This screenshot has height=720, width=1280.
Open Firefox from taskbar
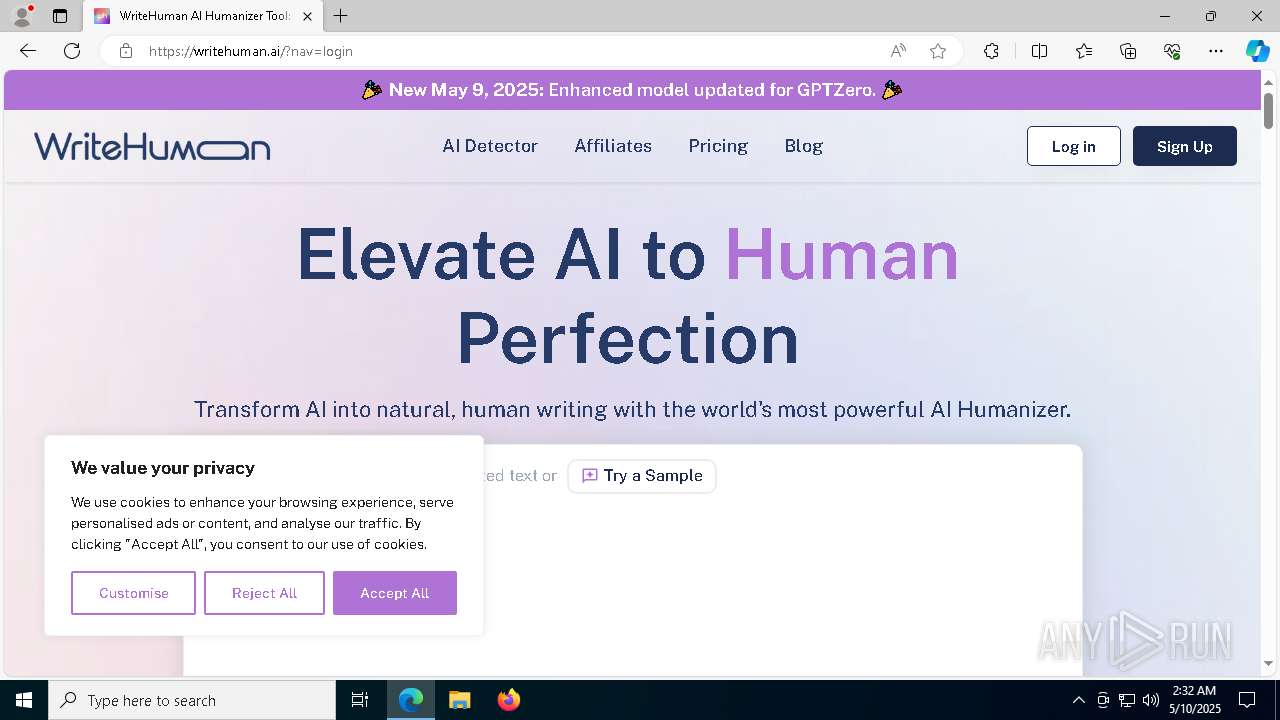(508, 700)
